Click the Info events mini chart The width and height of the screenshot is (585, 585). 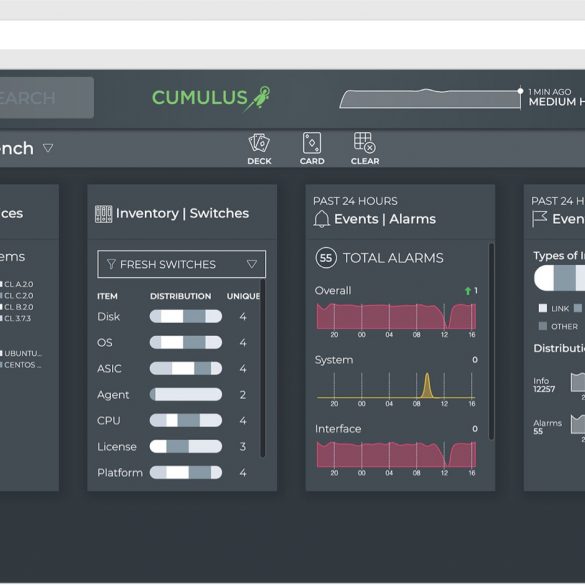[x=578, y=382]
